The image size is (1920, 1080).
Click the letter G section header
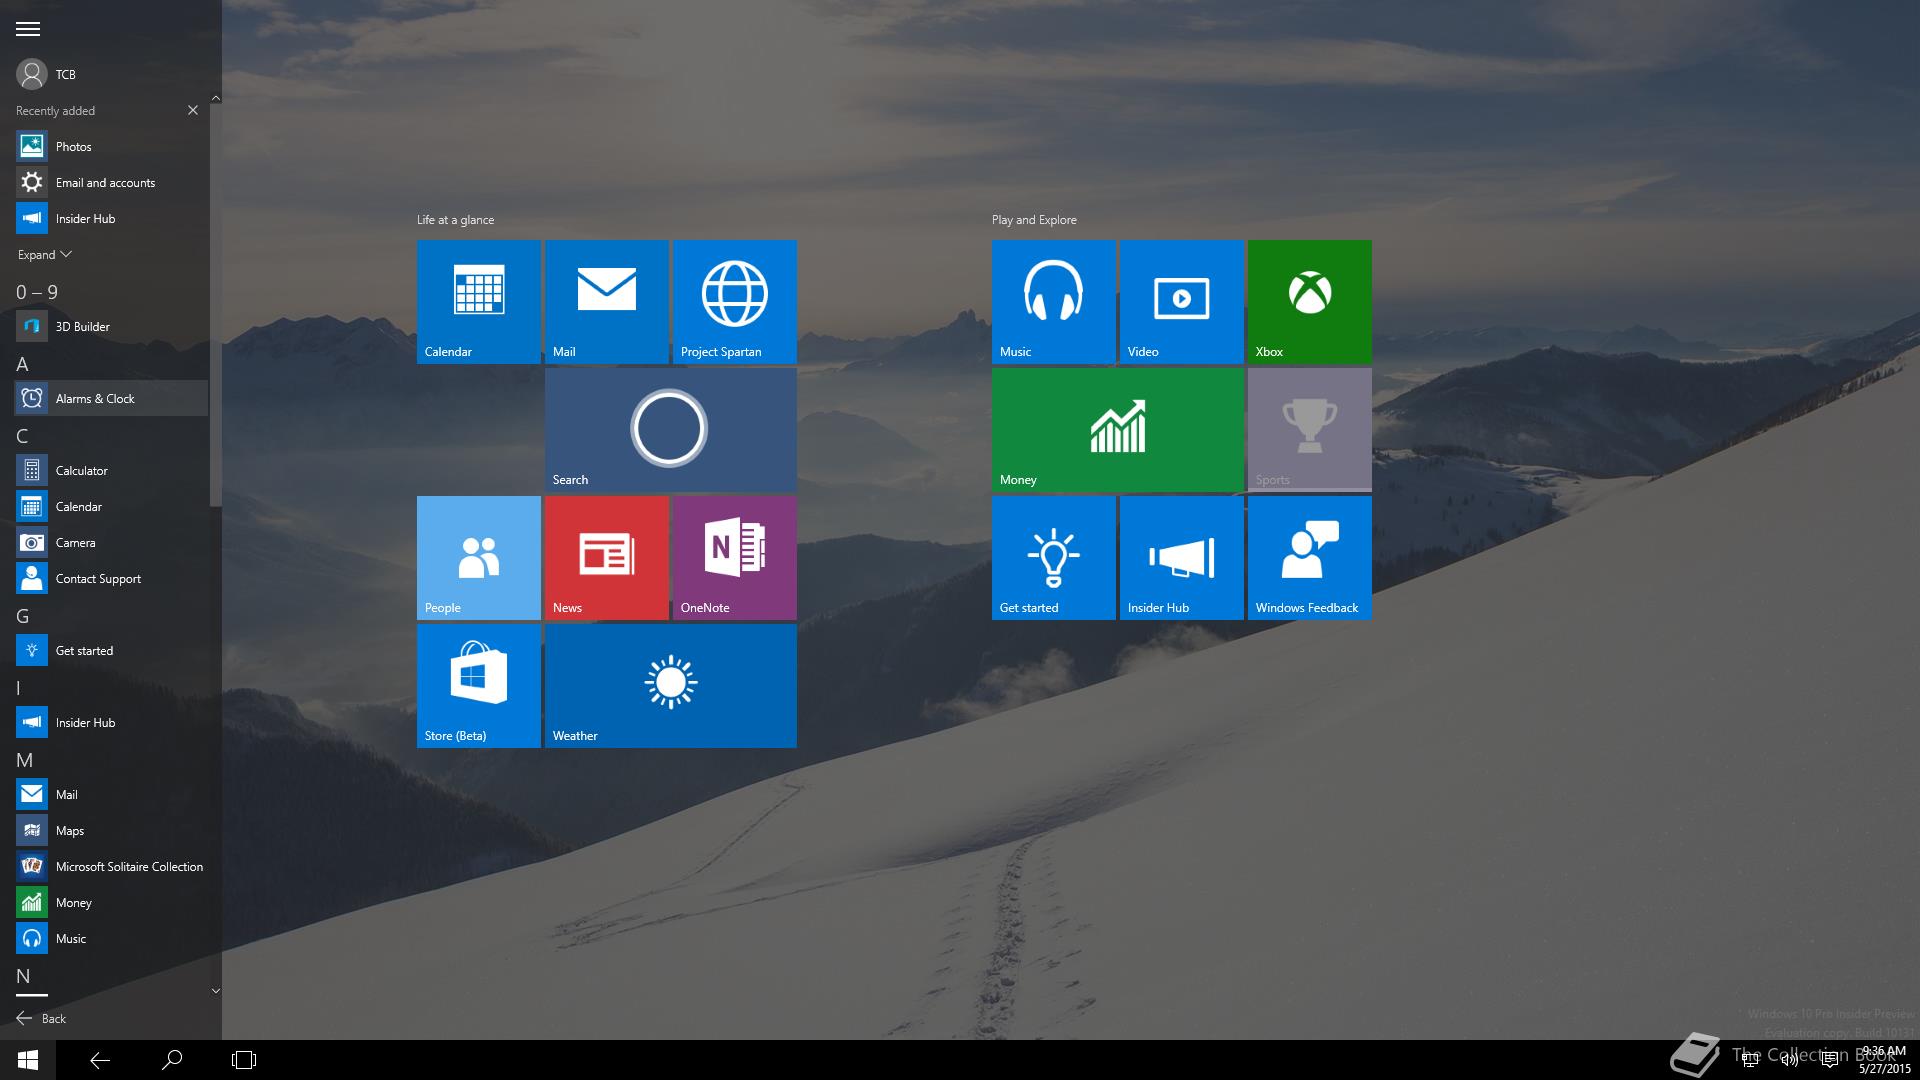[x=23, y=616]
